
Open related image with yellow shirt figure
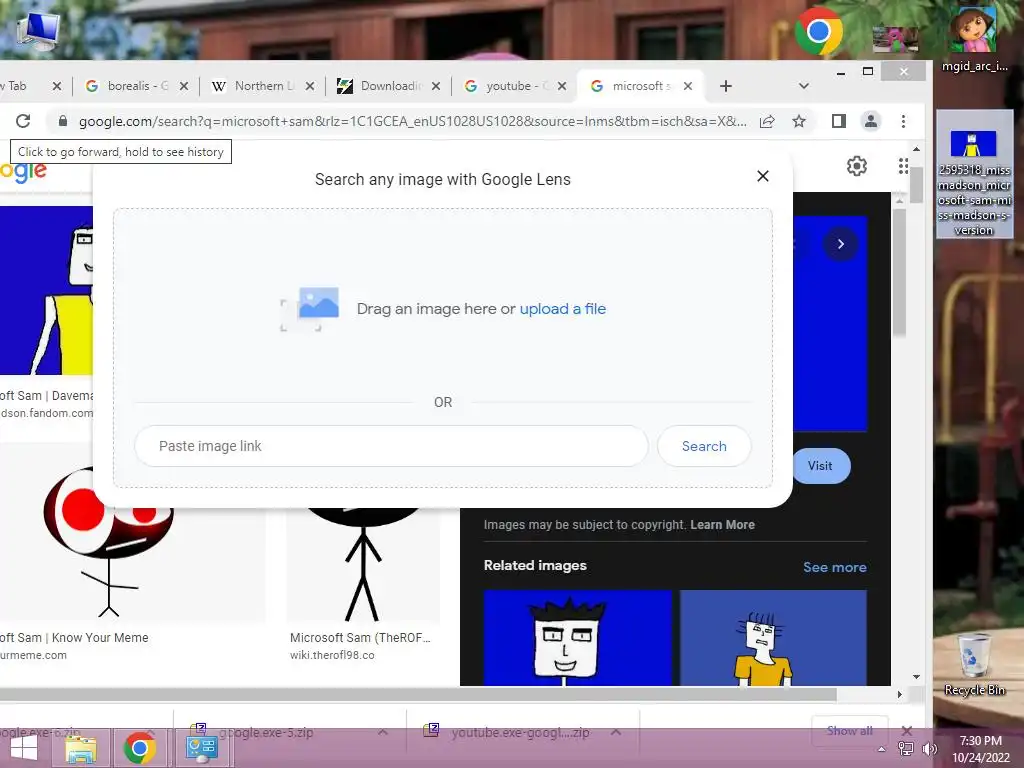click(773, 638)
